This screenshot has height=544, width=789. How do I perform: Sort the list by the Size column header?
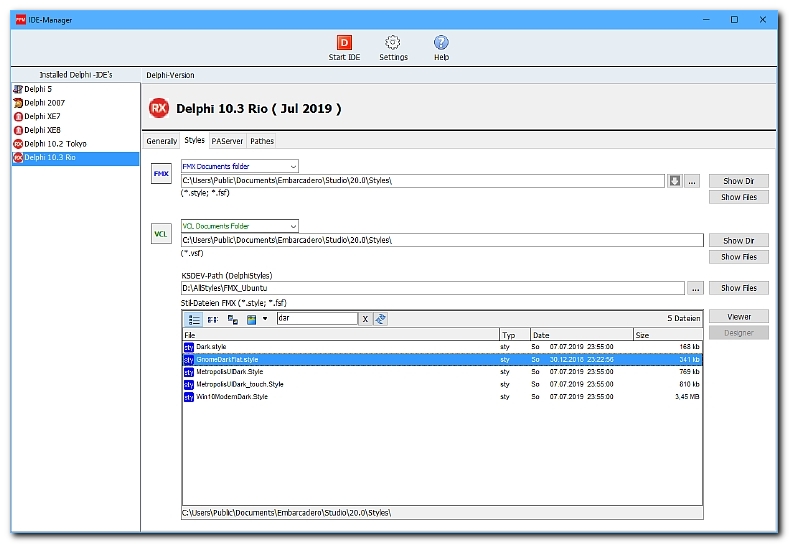point(668,335)
